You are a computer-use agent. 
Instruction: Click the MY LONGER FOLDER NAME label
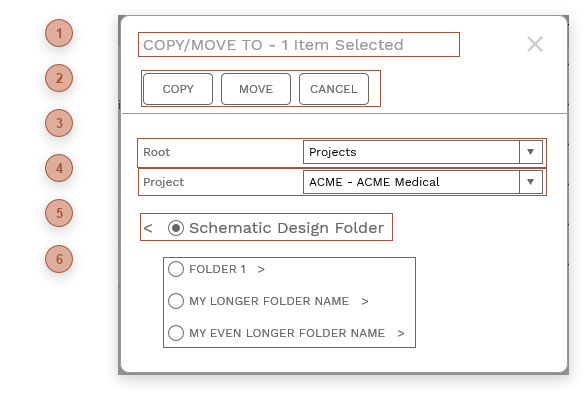point(269,301)
